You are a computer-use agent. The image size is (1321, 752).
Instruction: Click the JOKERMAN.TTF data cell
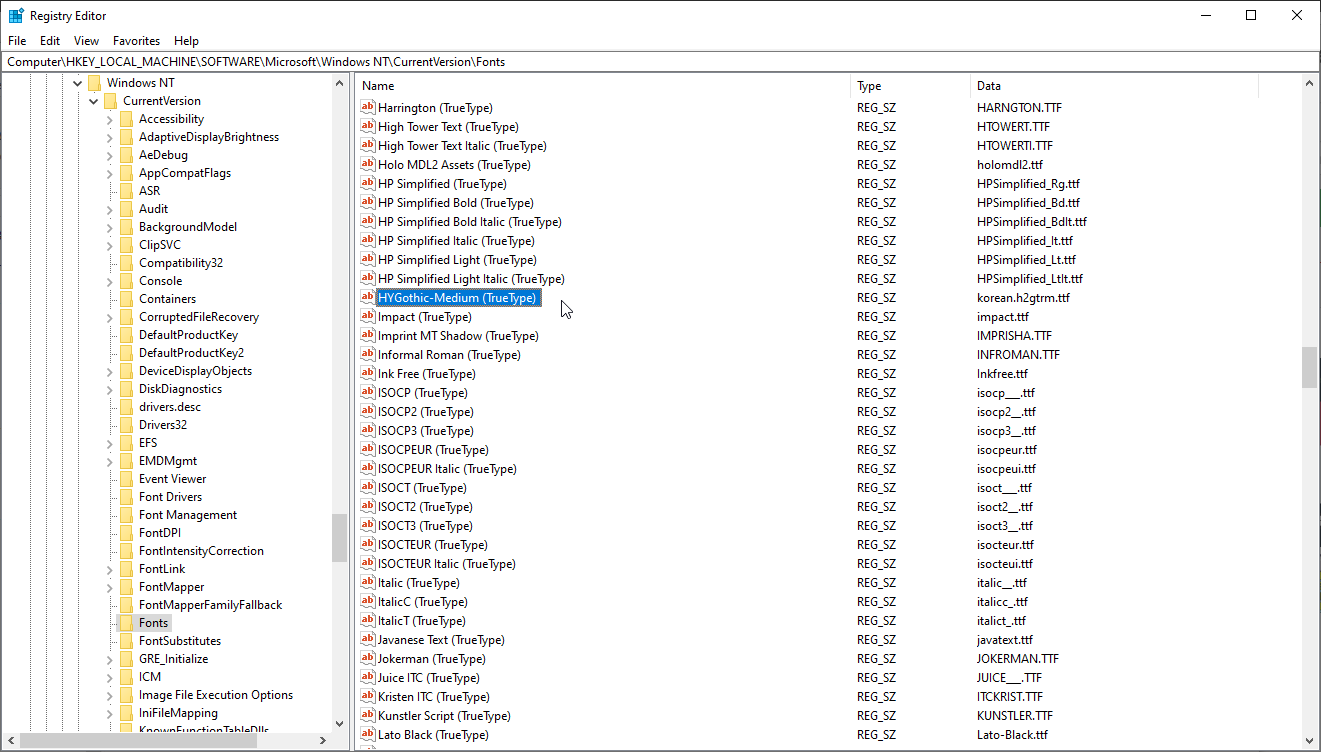(x=1018, y=658)
